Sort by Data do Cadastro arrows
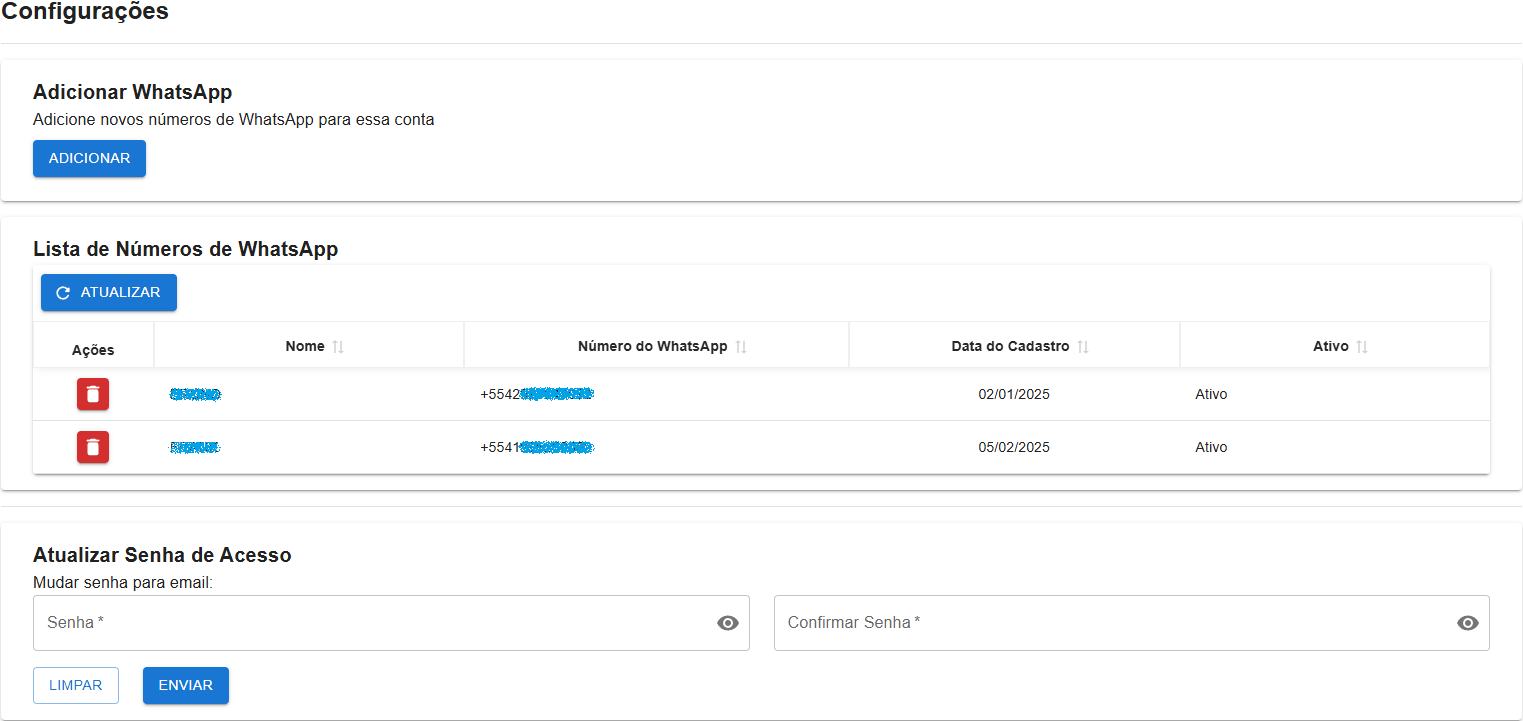 [1083, 347]
